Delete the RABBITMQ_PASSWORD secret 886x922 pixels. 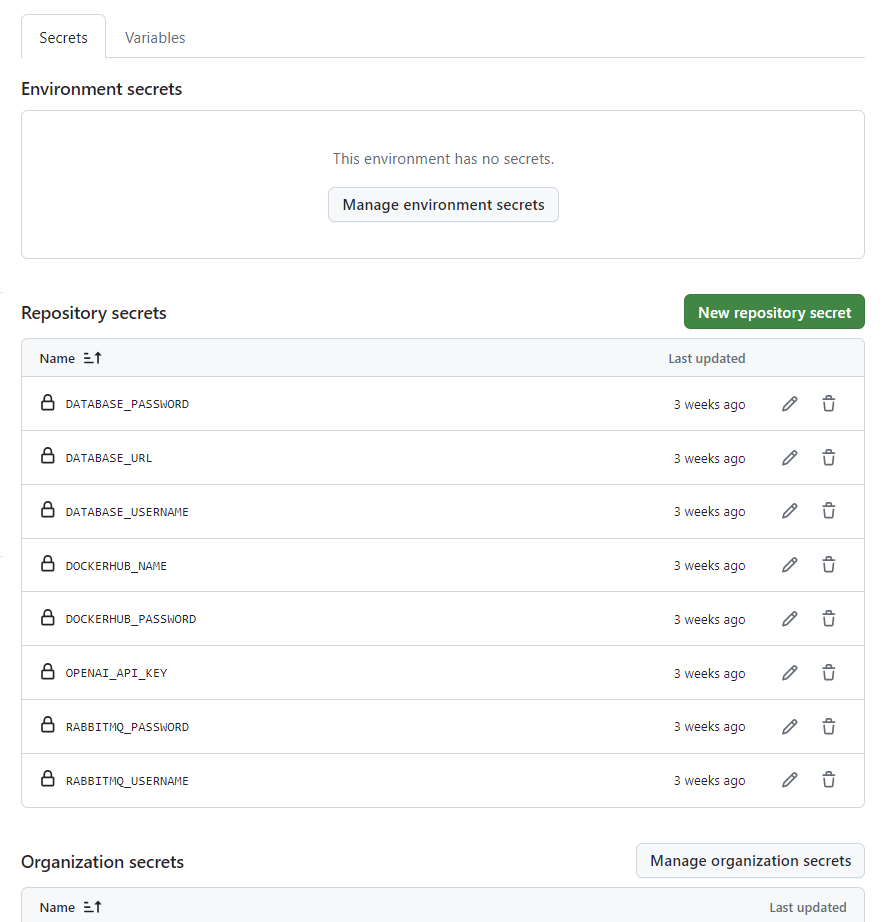tap(829, 727)
